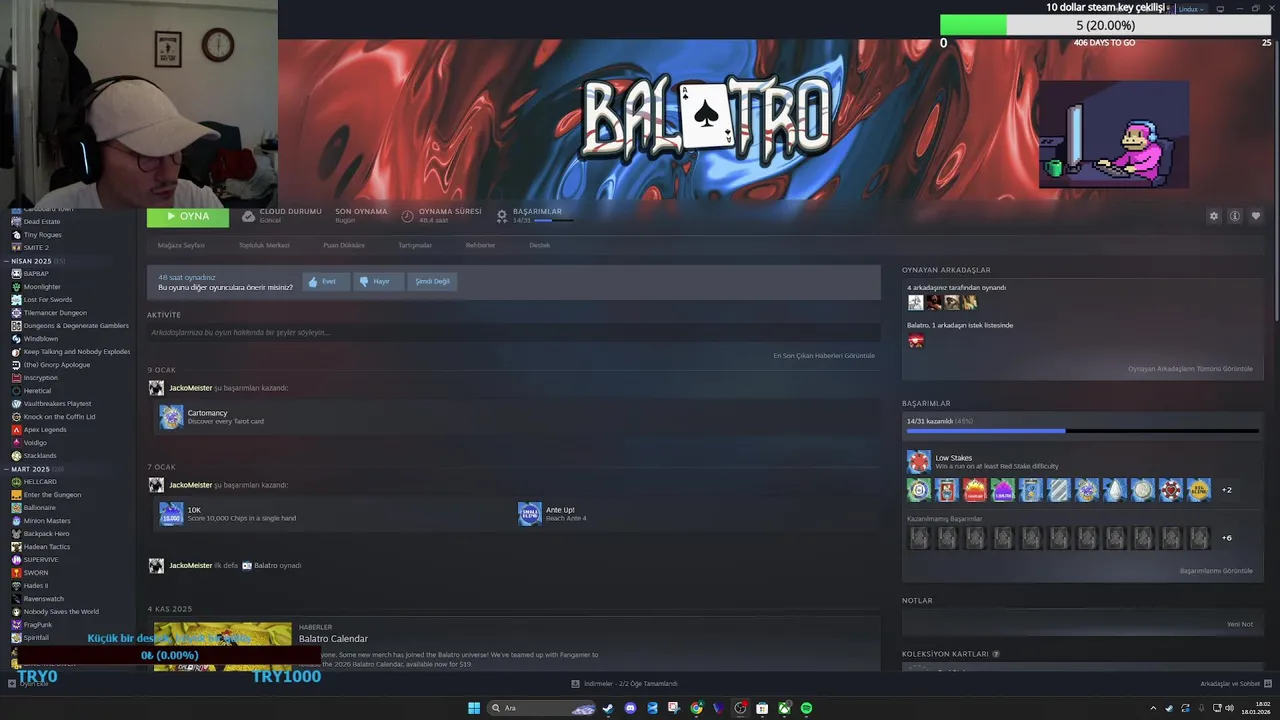Open the 10K achievement icon
This screenshot has height=720, width=1280.
(171, 514)
